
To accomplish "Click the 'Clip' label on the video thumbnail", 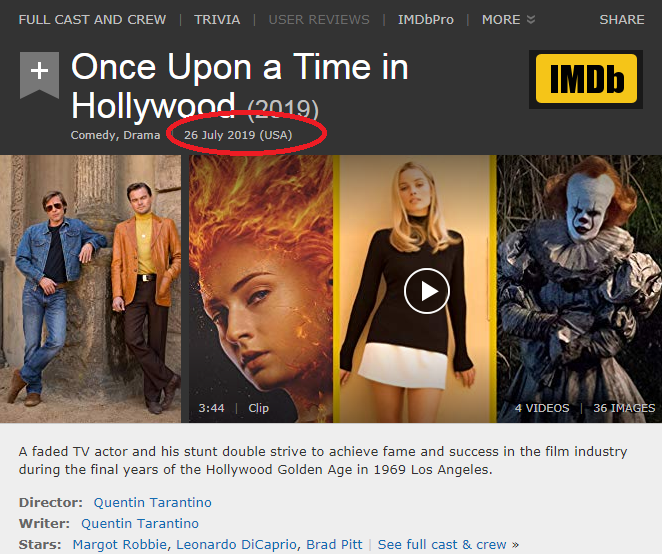I will [x=258, y=408].
